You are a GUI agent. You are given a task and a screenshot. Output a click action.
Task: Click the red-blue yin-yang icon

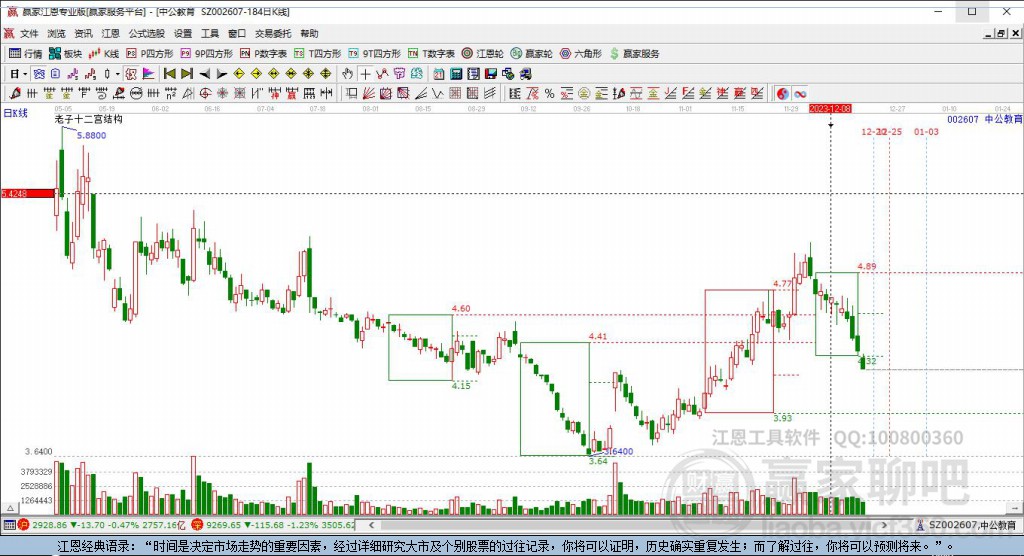click(x=782, y=93)
